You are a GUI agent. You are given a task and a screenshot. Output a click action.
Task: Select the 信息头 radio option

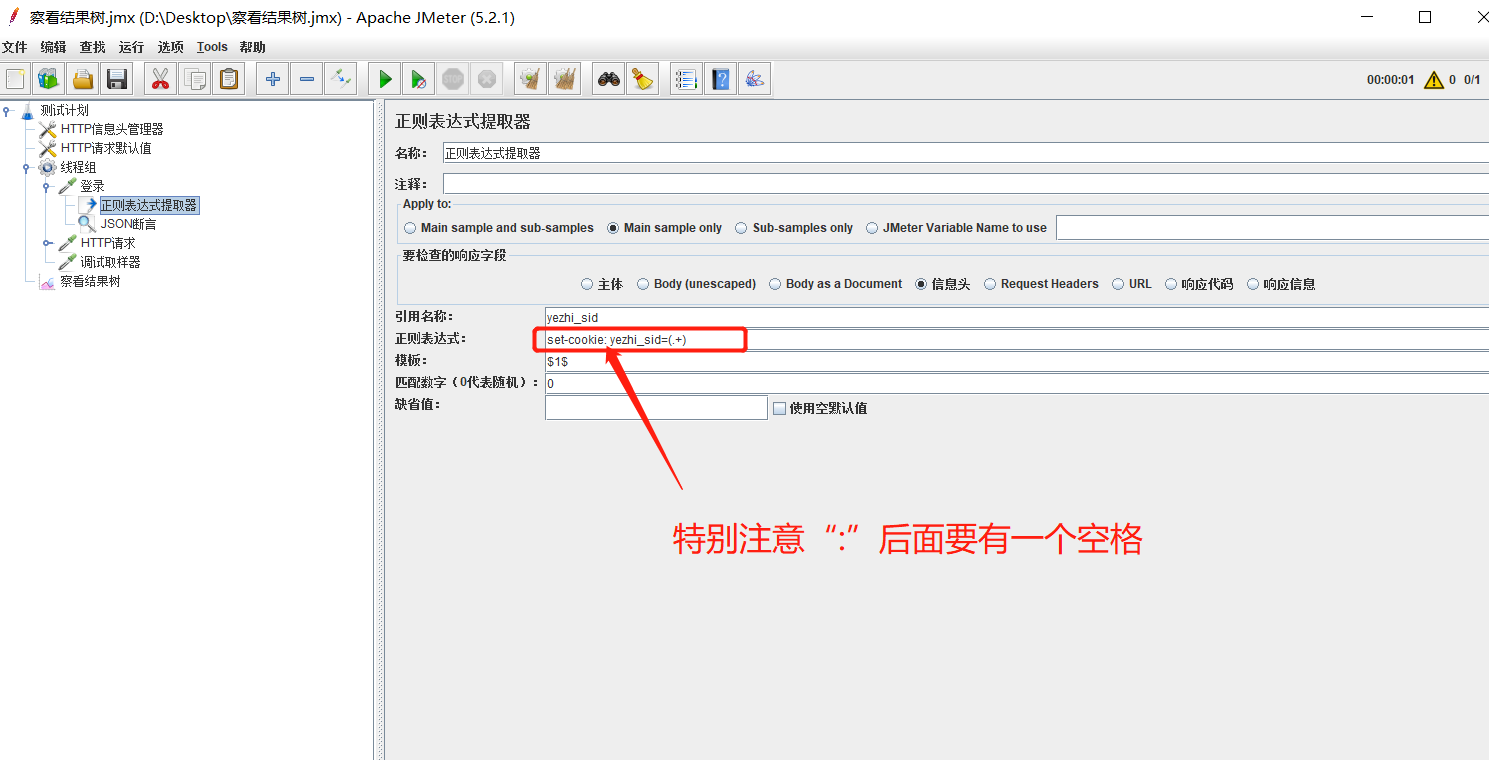[921, 284]
